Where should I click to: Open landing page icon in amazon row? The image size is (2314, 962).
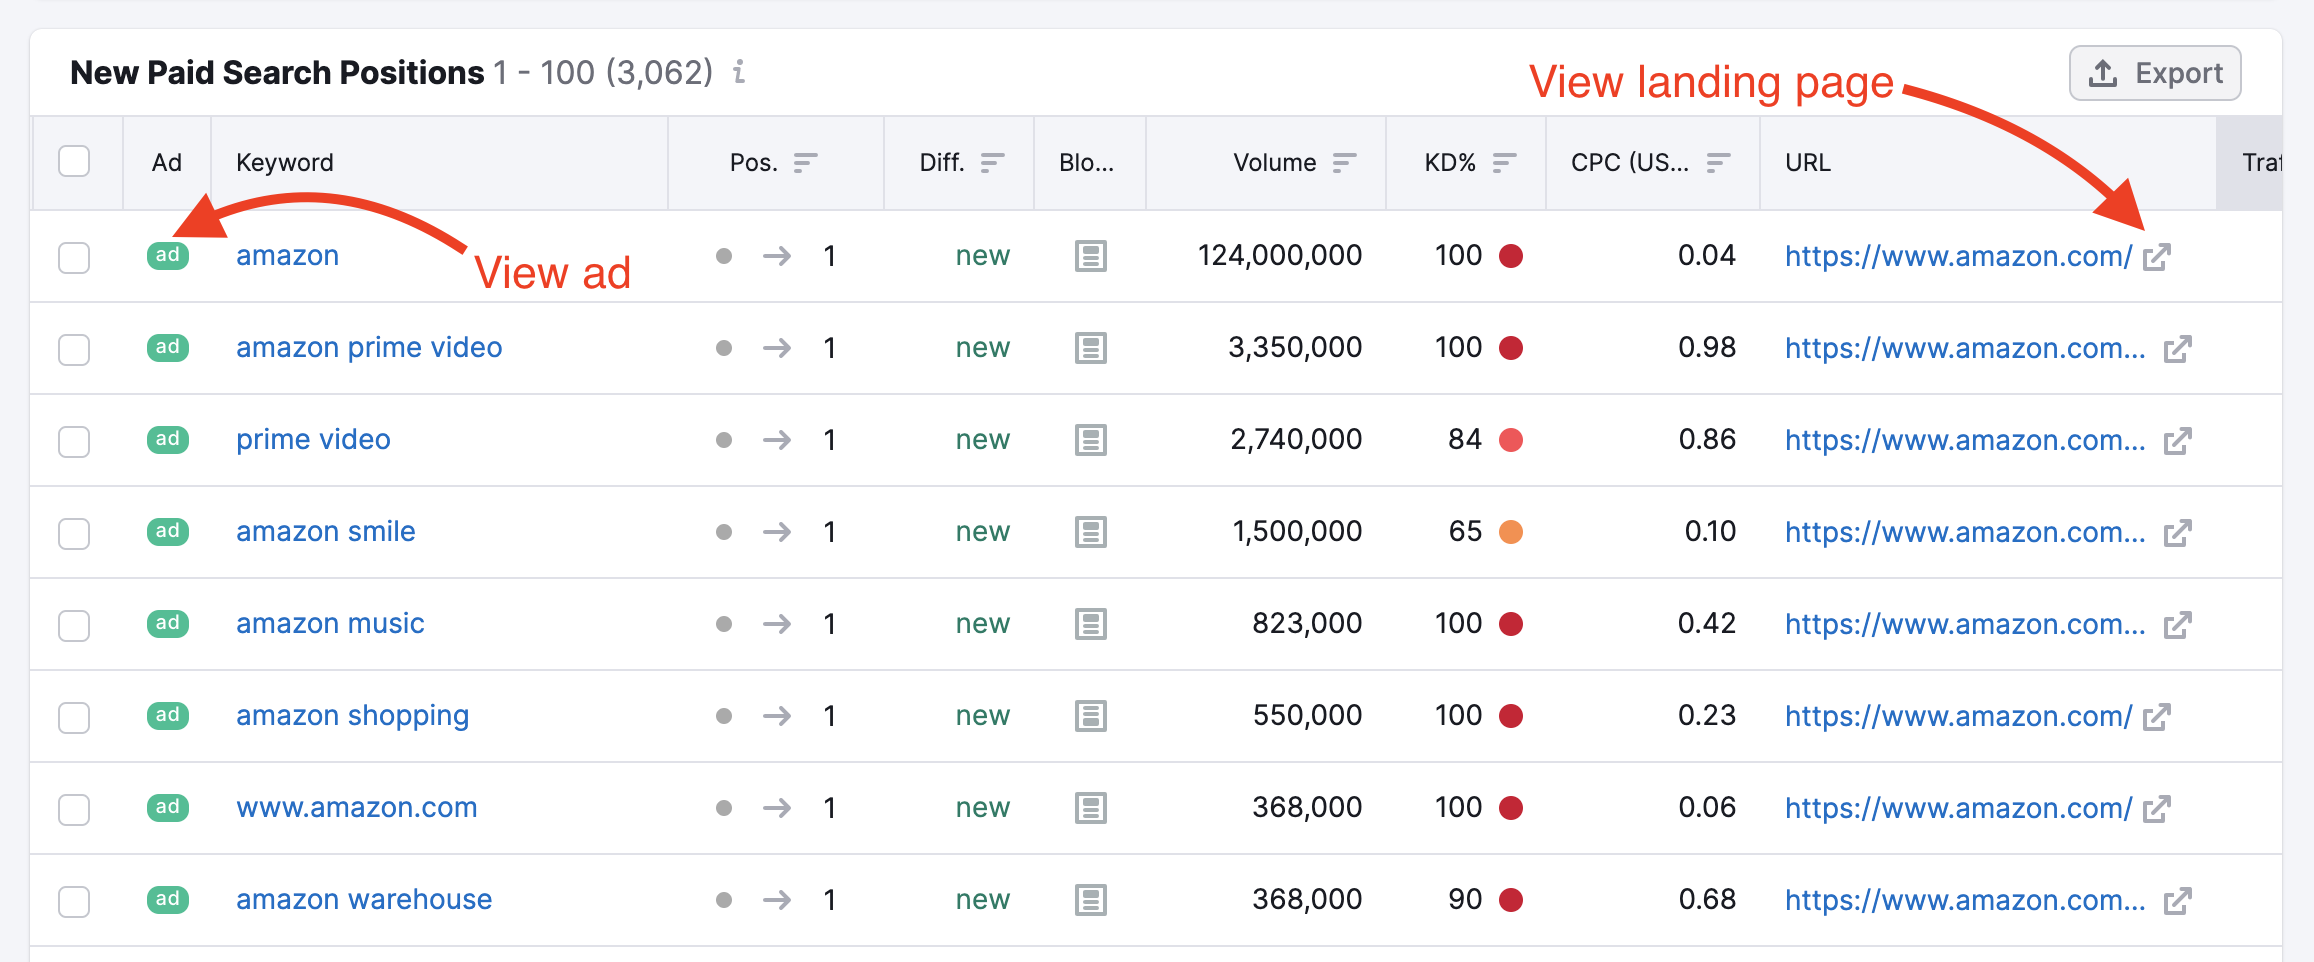[x=2157, y=257]
